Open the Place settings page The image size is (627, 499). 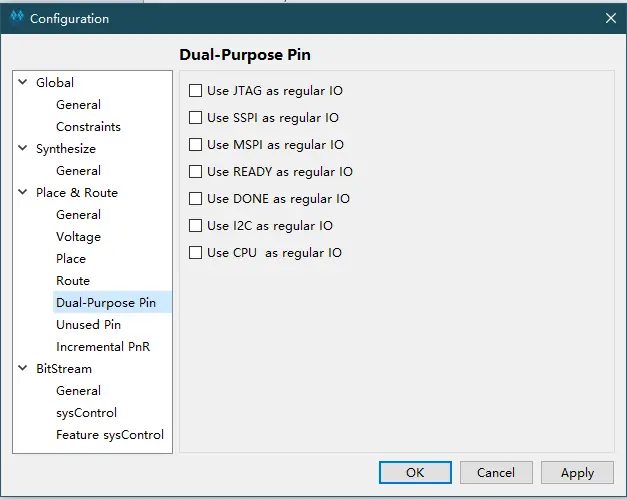(71, 259)
